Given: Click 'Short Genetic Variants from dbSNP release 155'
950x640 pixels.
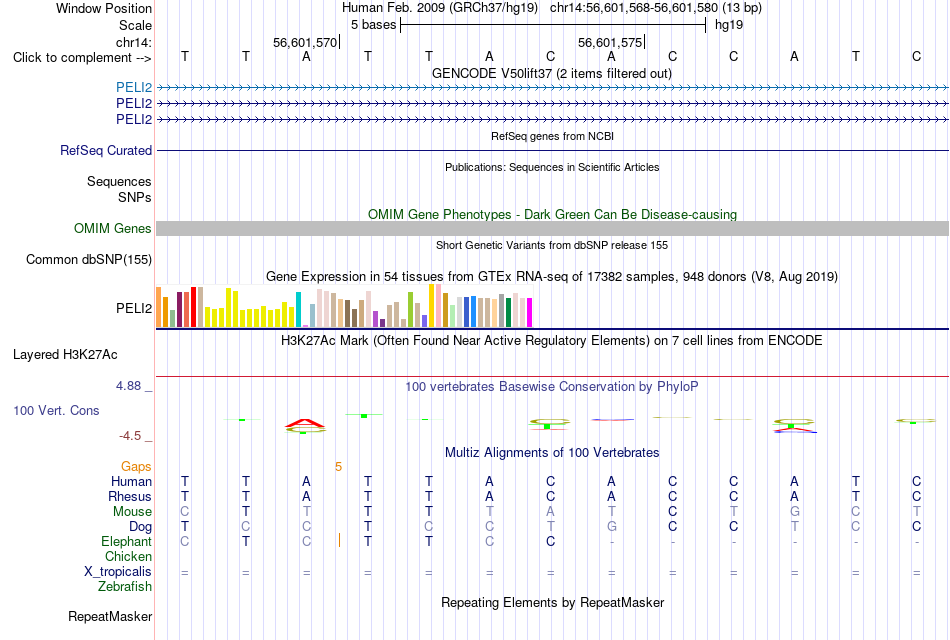Looking at the screenshot, I should coord(552,245).
